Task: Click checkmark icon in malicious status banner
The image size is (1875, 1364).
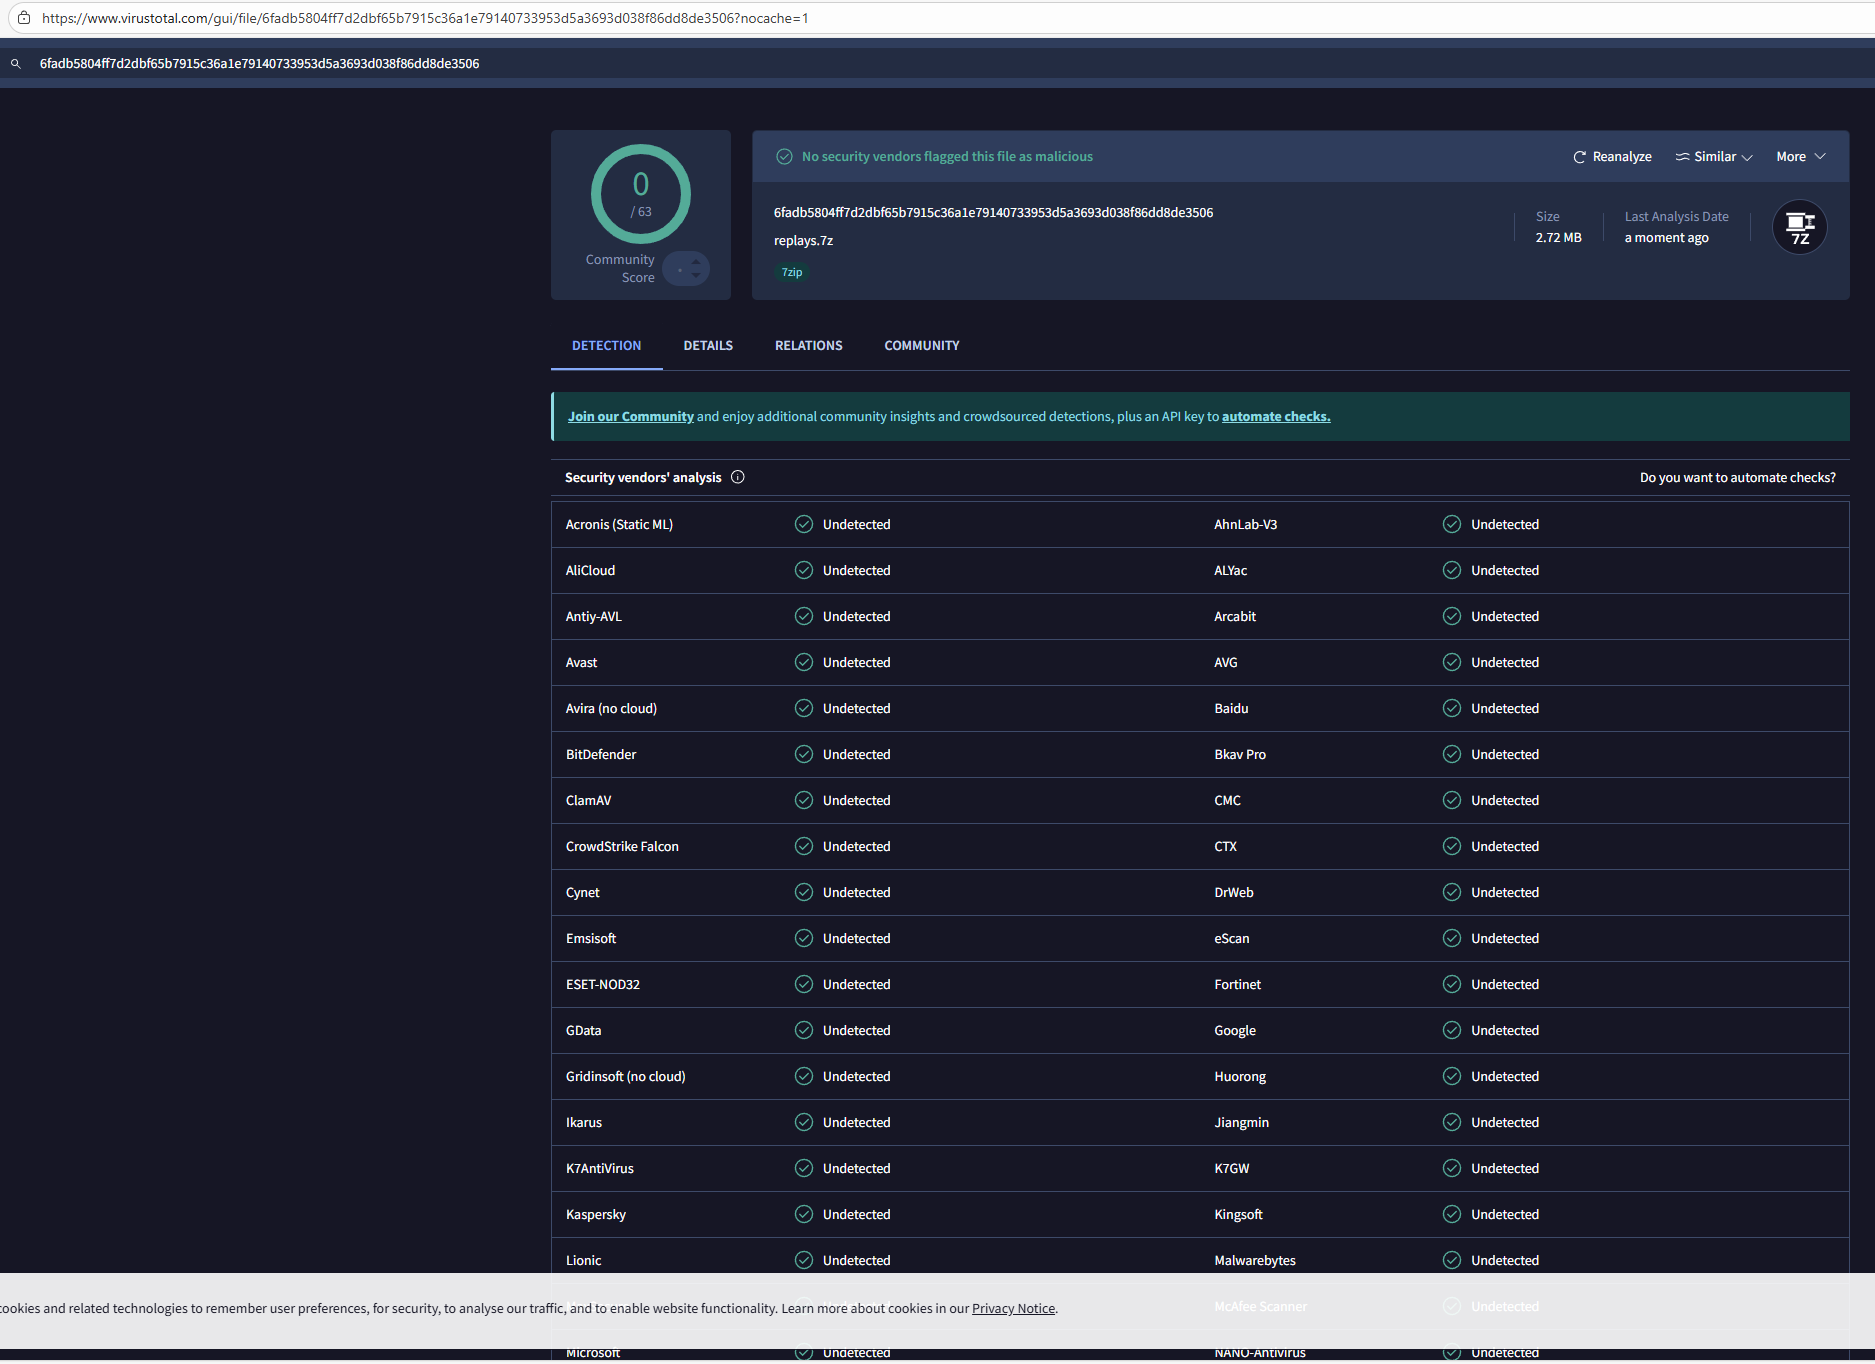Action: point(785,157)
